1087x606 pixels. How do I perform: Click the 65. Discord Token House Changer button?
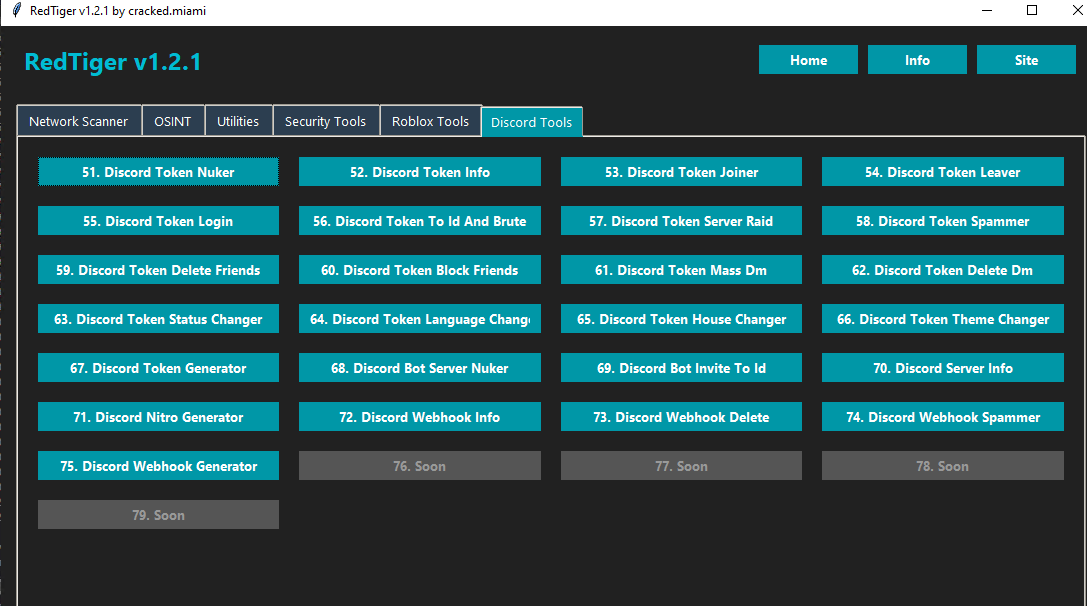[x=681, y=319]
